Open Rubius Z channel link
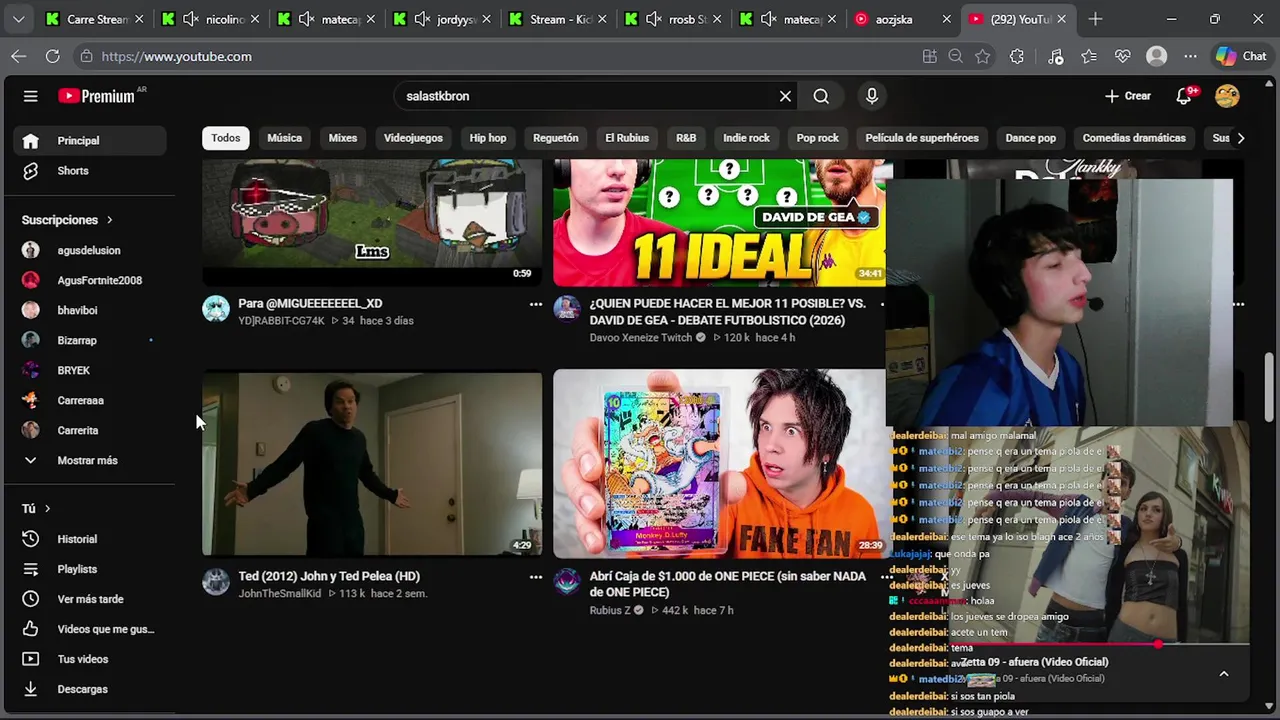Viewport: 1280px width, 720px height. (610, 610)
